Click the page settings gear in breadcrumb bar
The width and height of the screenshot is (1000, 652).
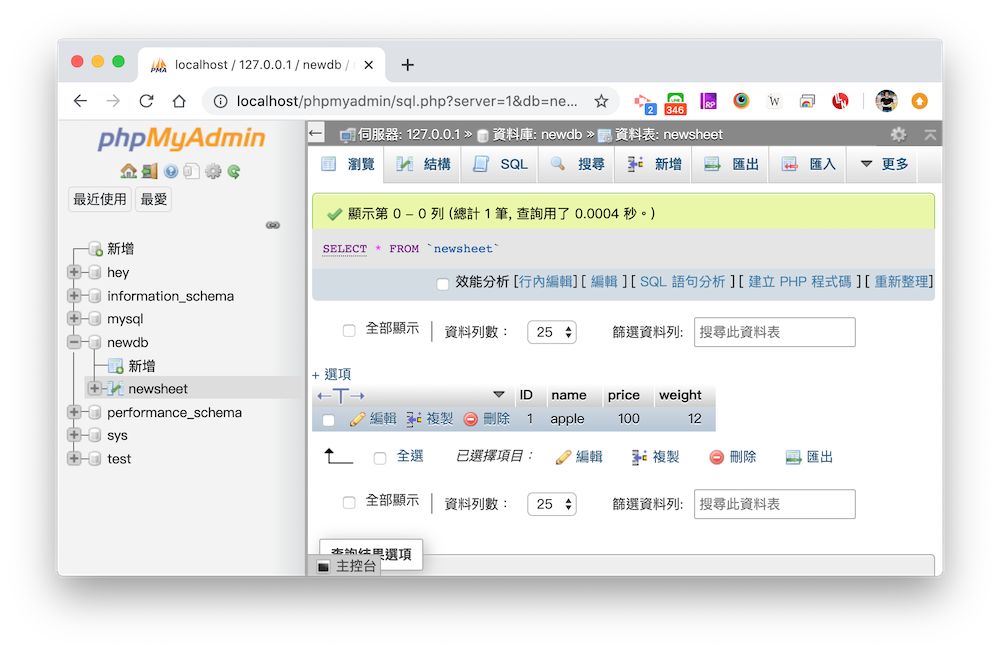[x=898, y=135]
